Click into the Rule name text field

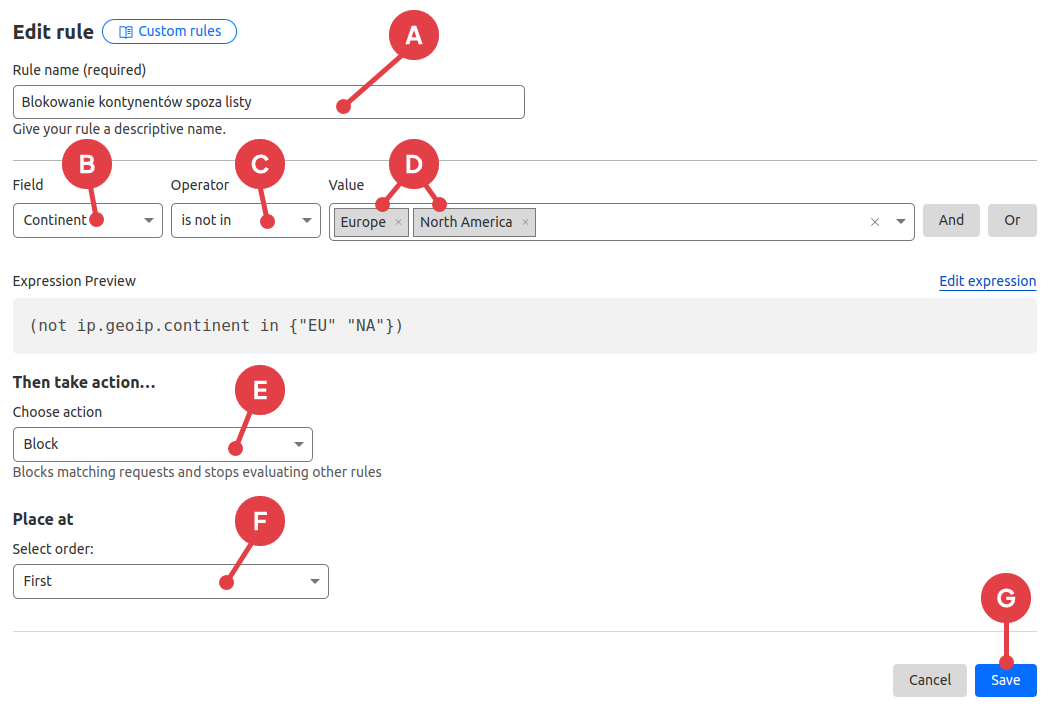coord(268,102)
